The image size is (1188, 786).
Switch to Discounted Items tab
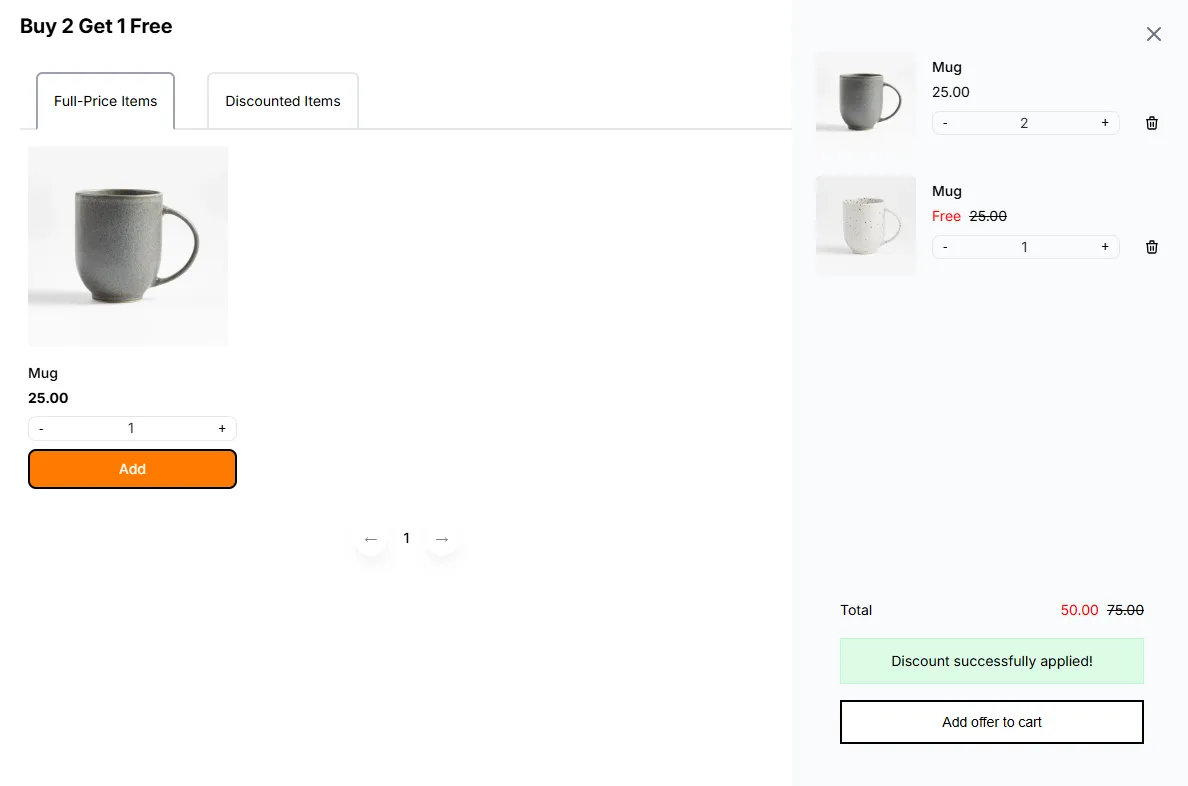coord(283,101)
